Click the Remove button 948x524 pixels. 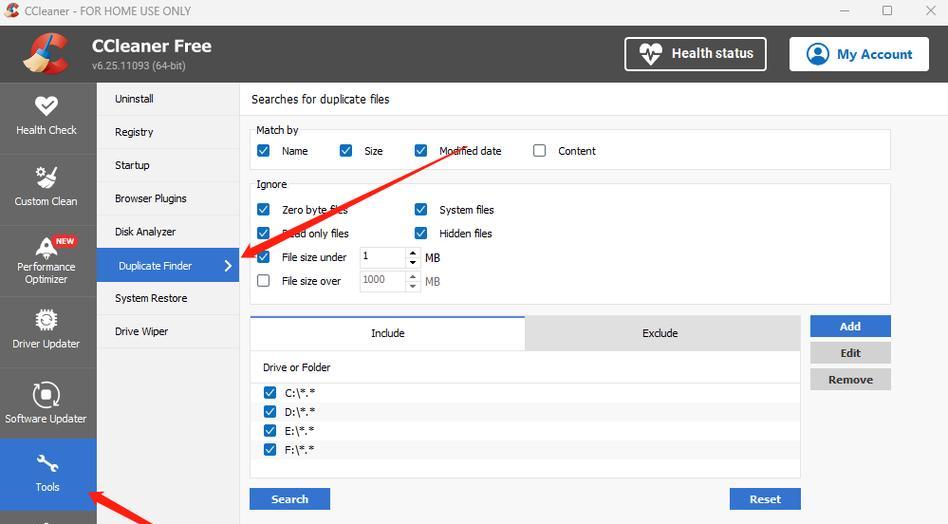(x=850, y=380)
